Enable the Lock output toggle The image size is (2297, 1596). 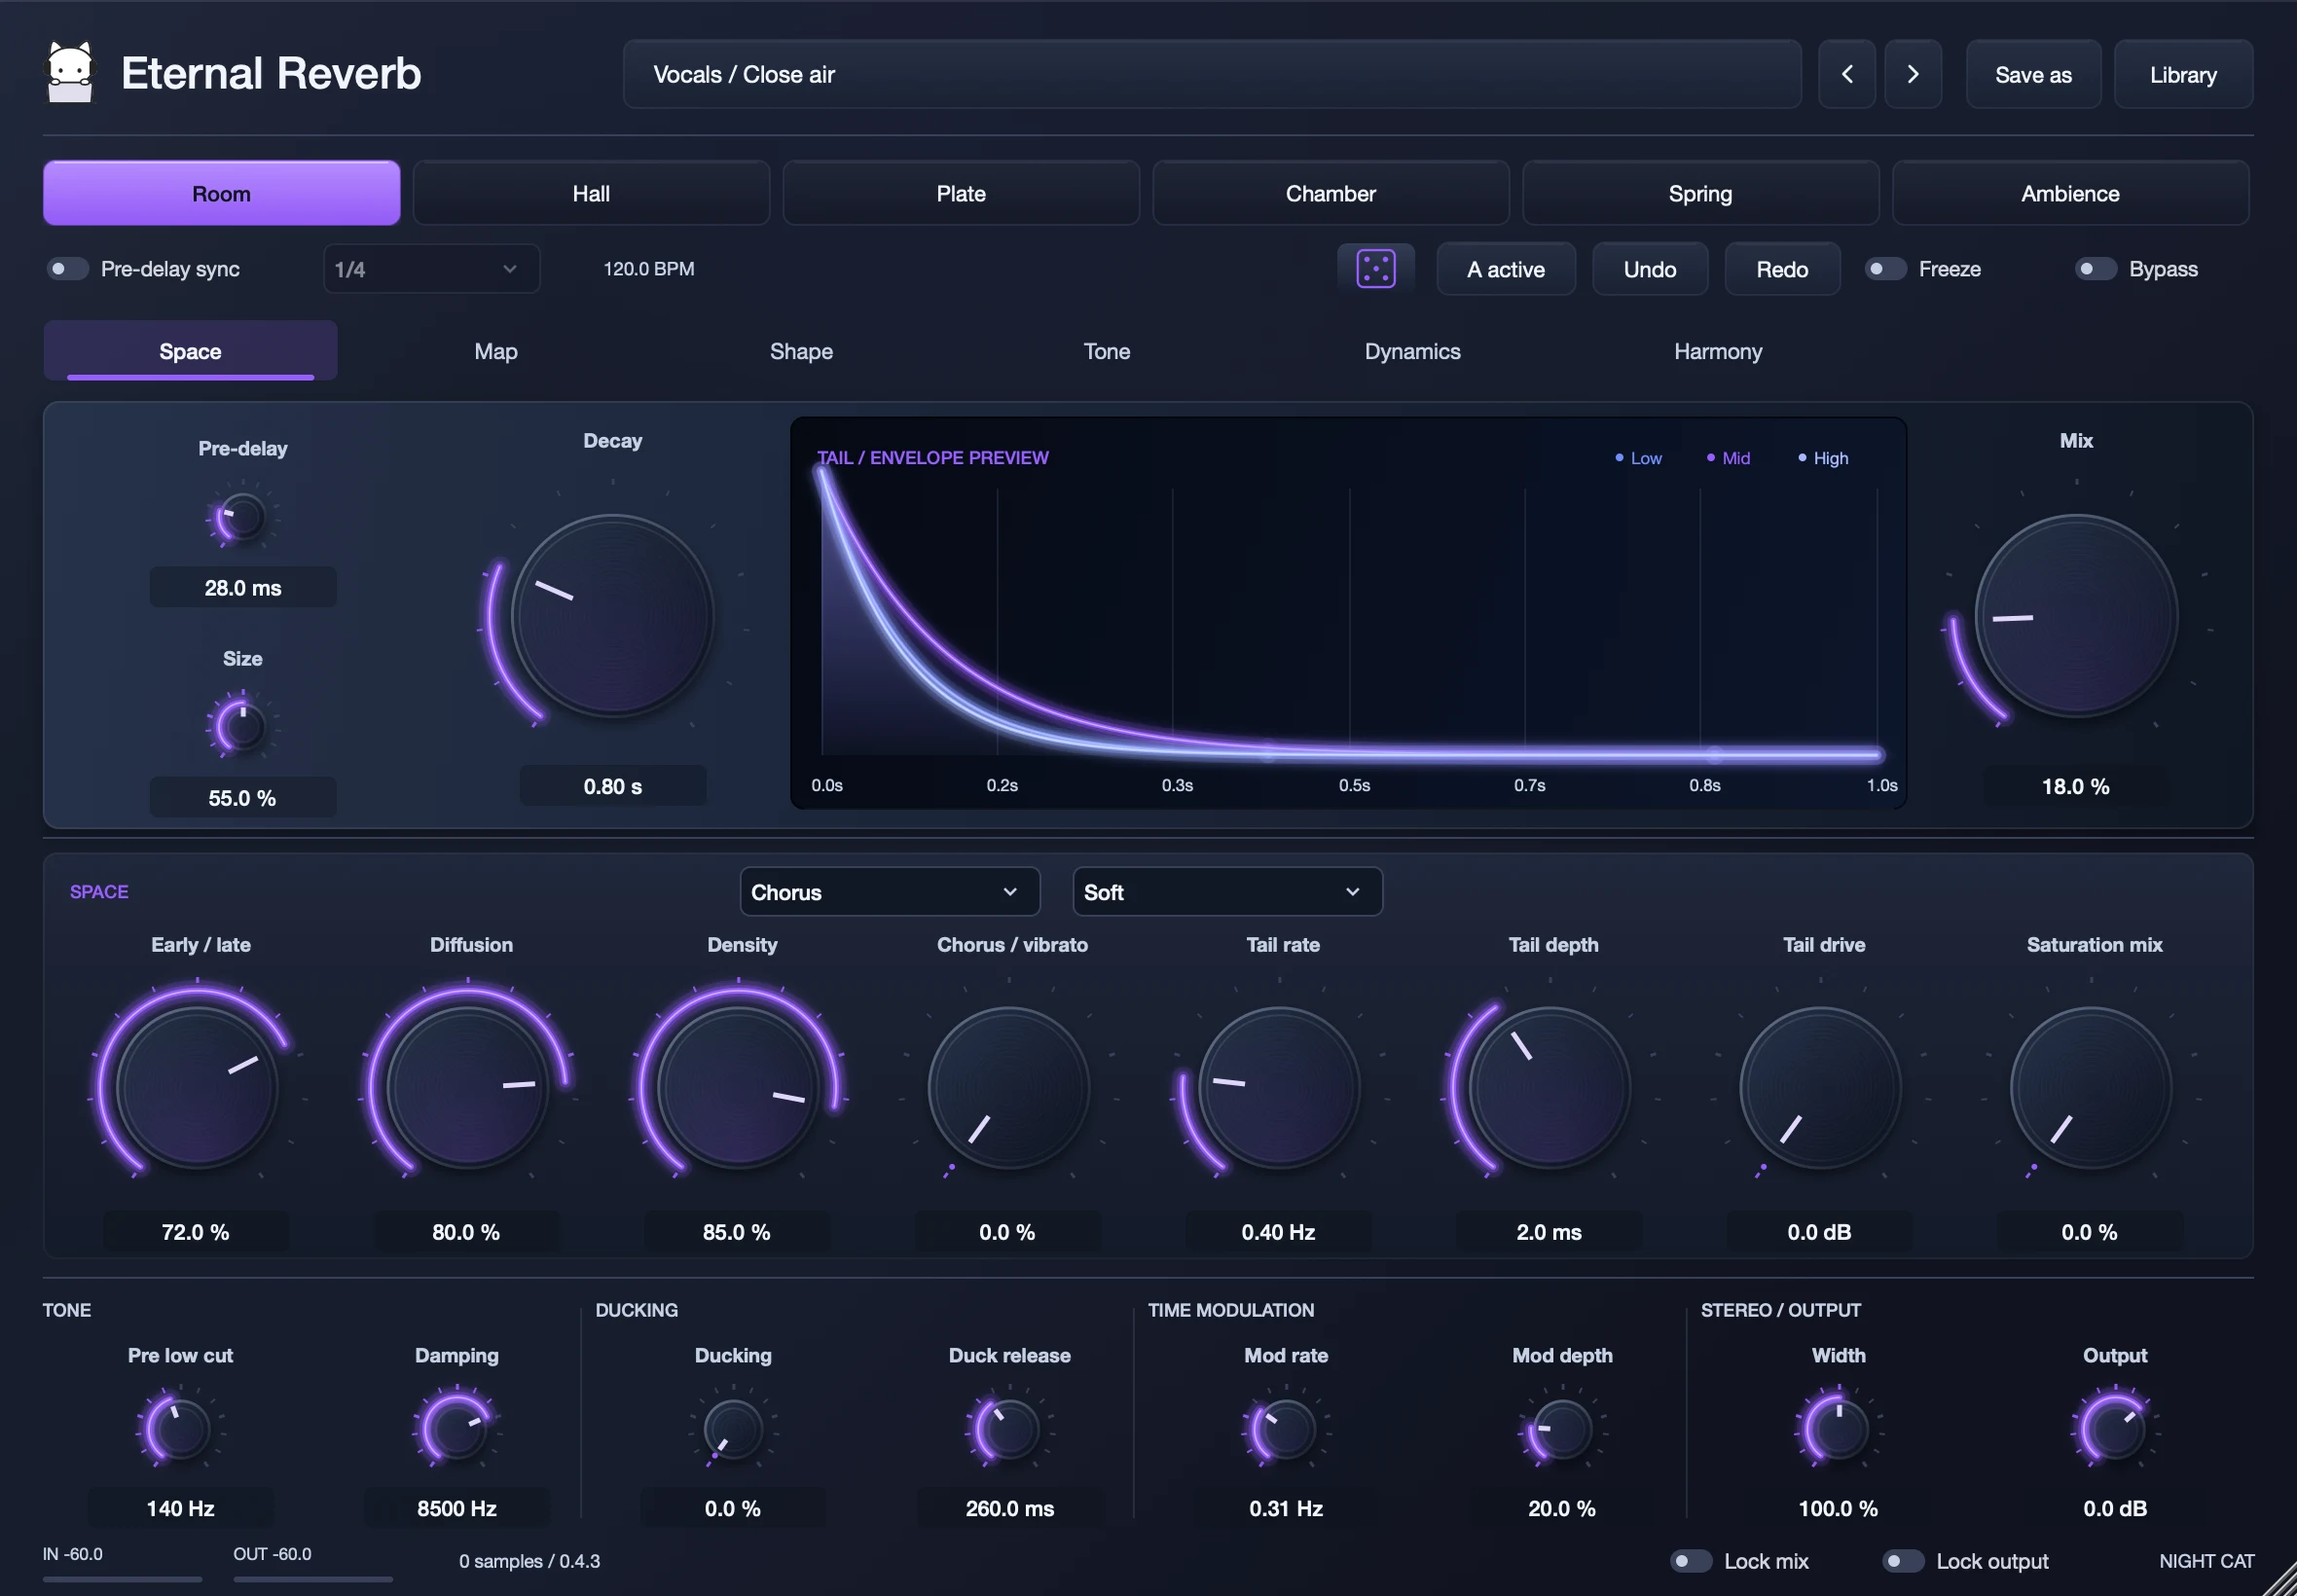click(x=1903, y=1561)
